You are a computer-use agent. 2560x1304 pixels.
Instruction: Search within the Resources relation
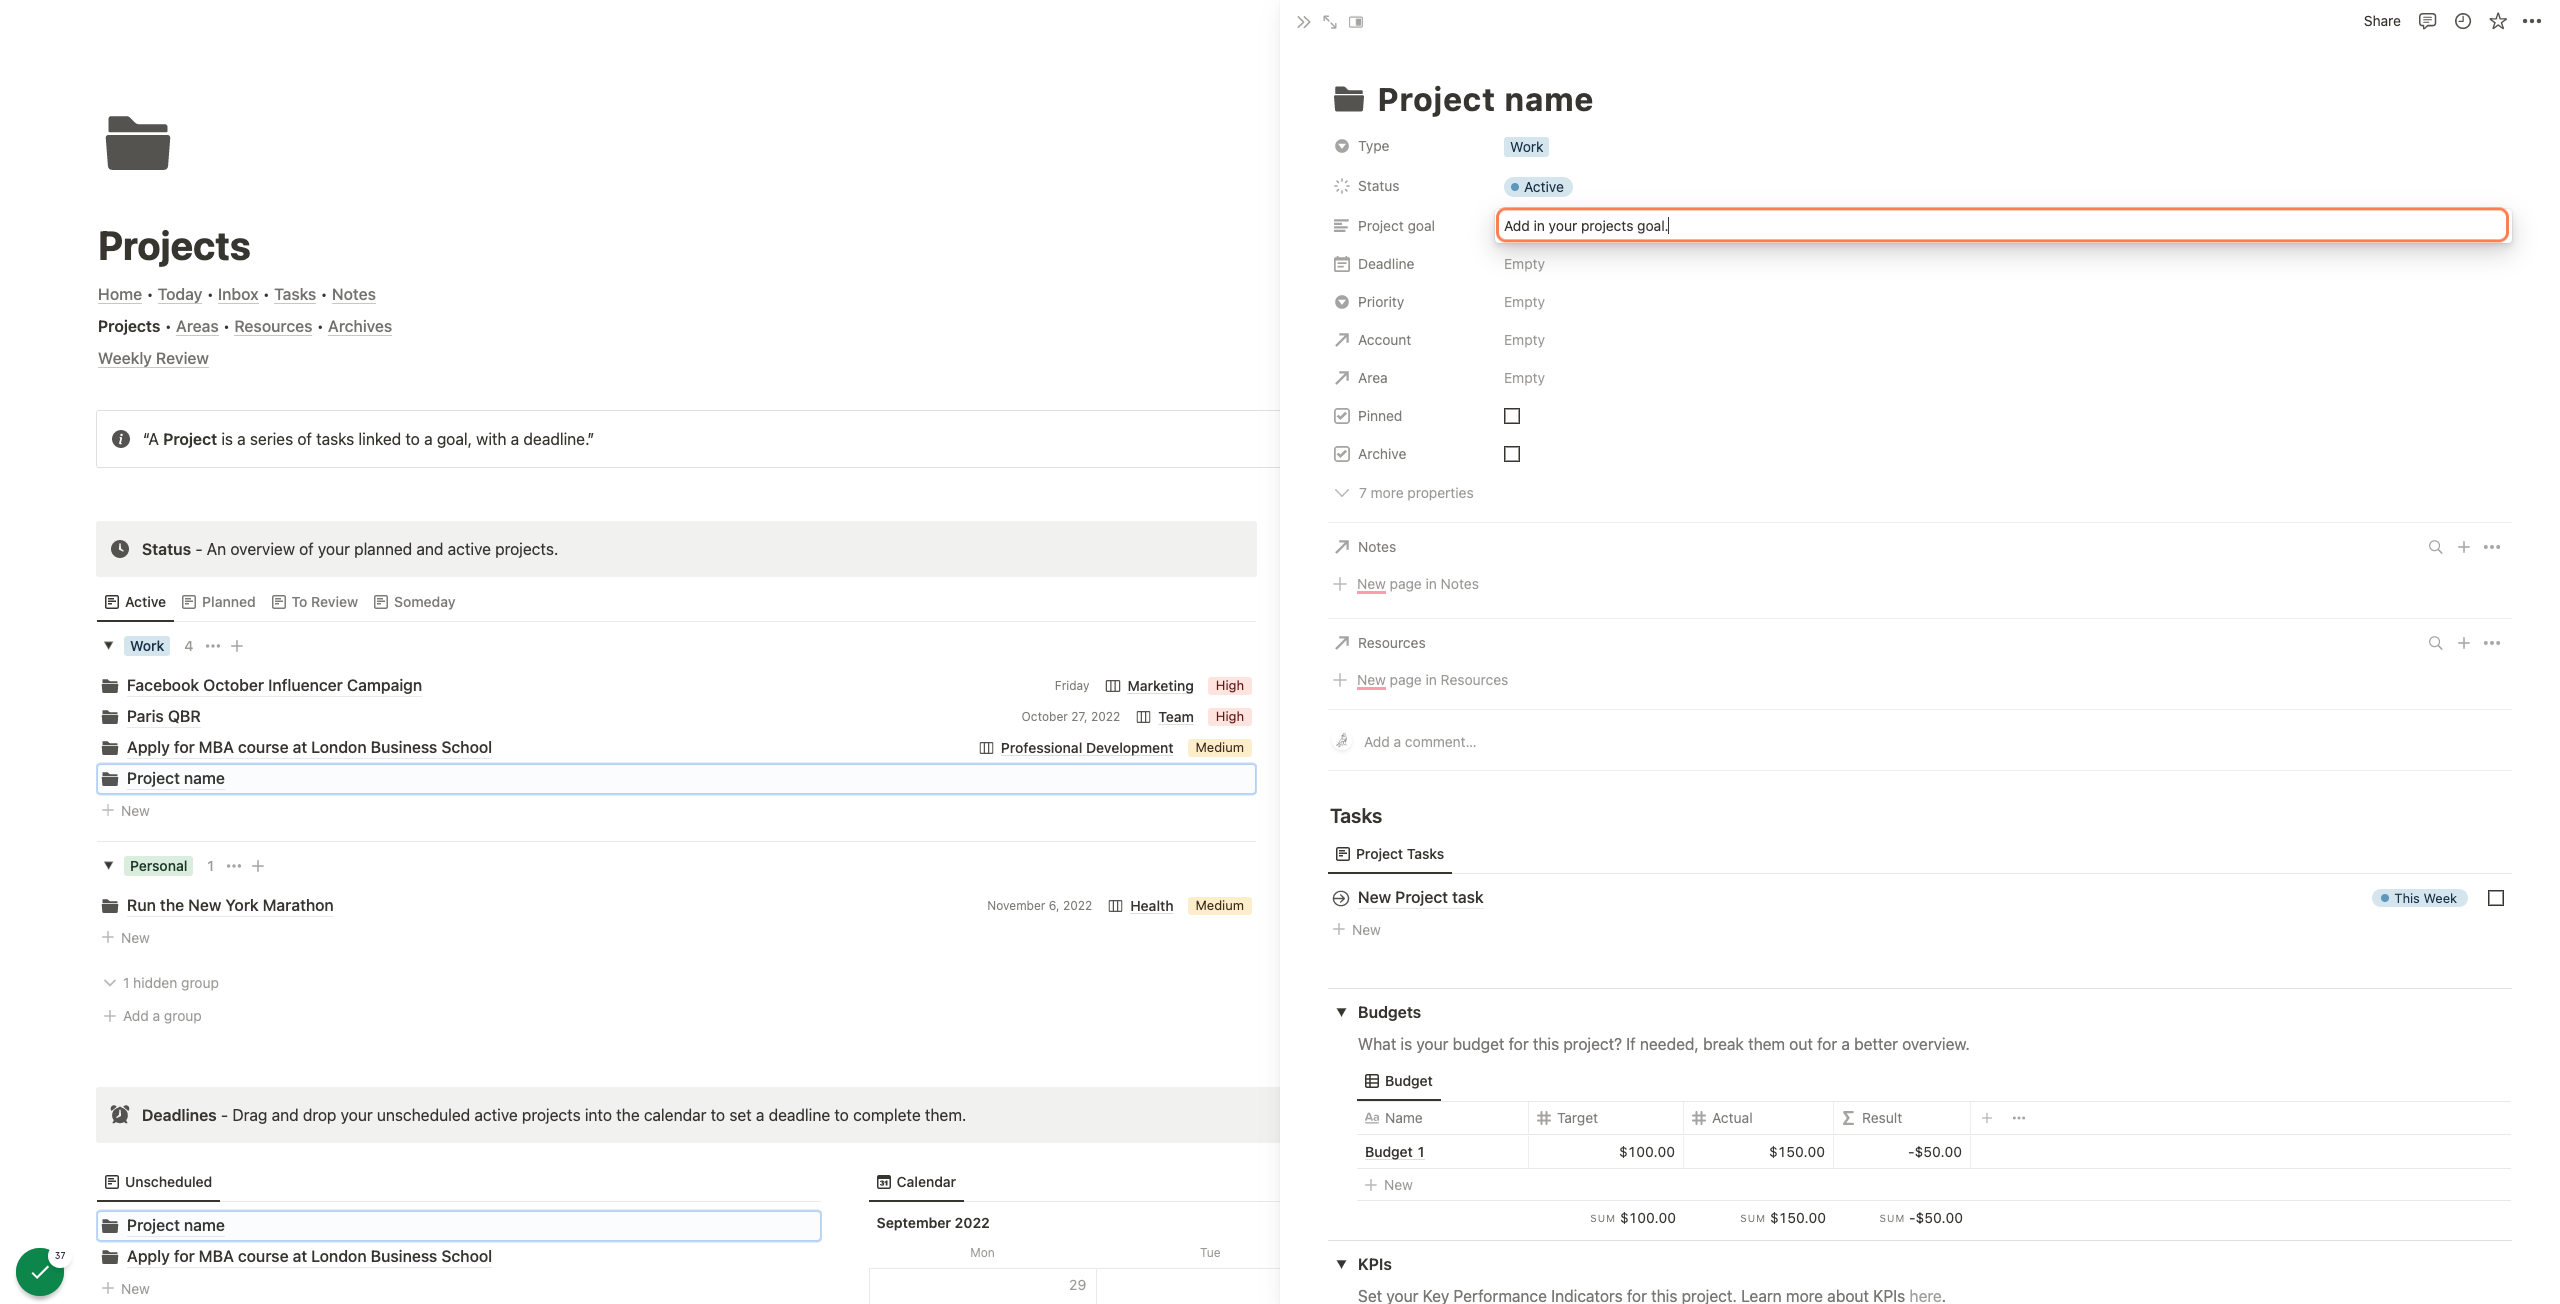[2436, 643]
